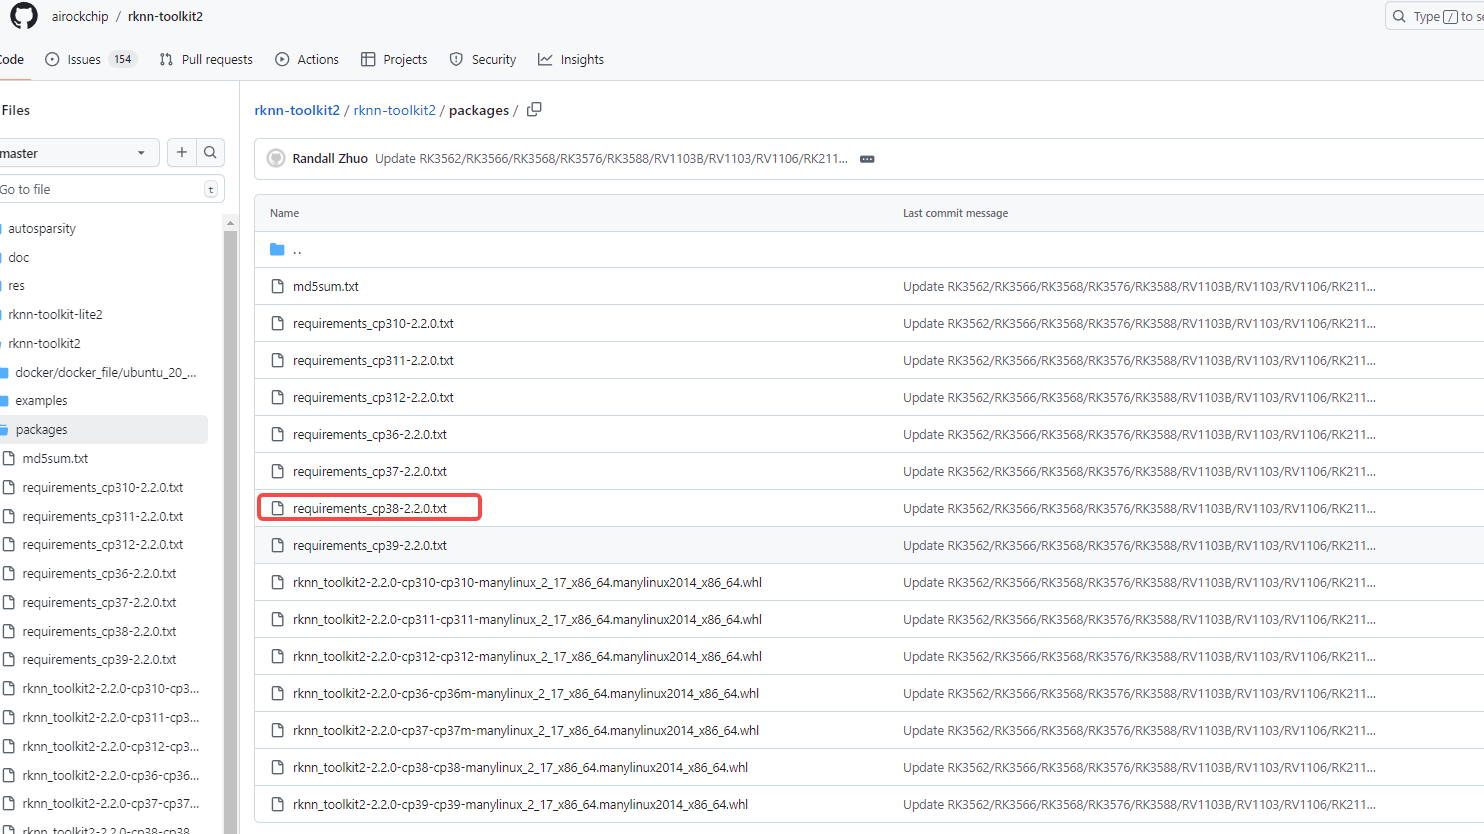Click the Insights graph icon
Screen dimensions: 1484x834
[545, 59]
